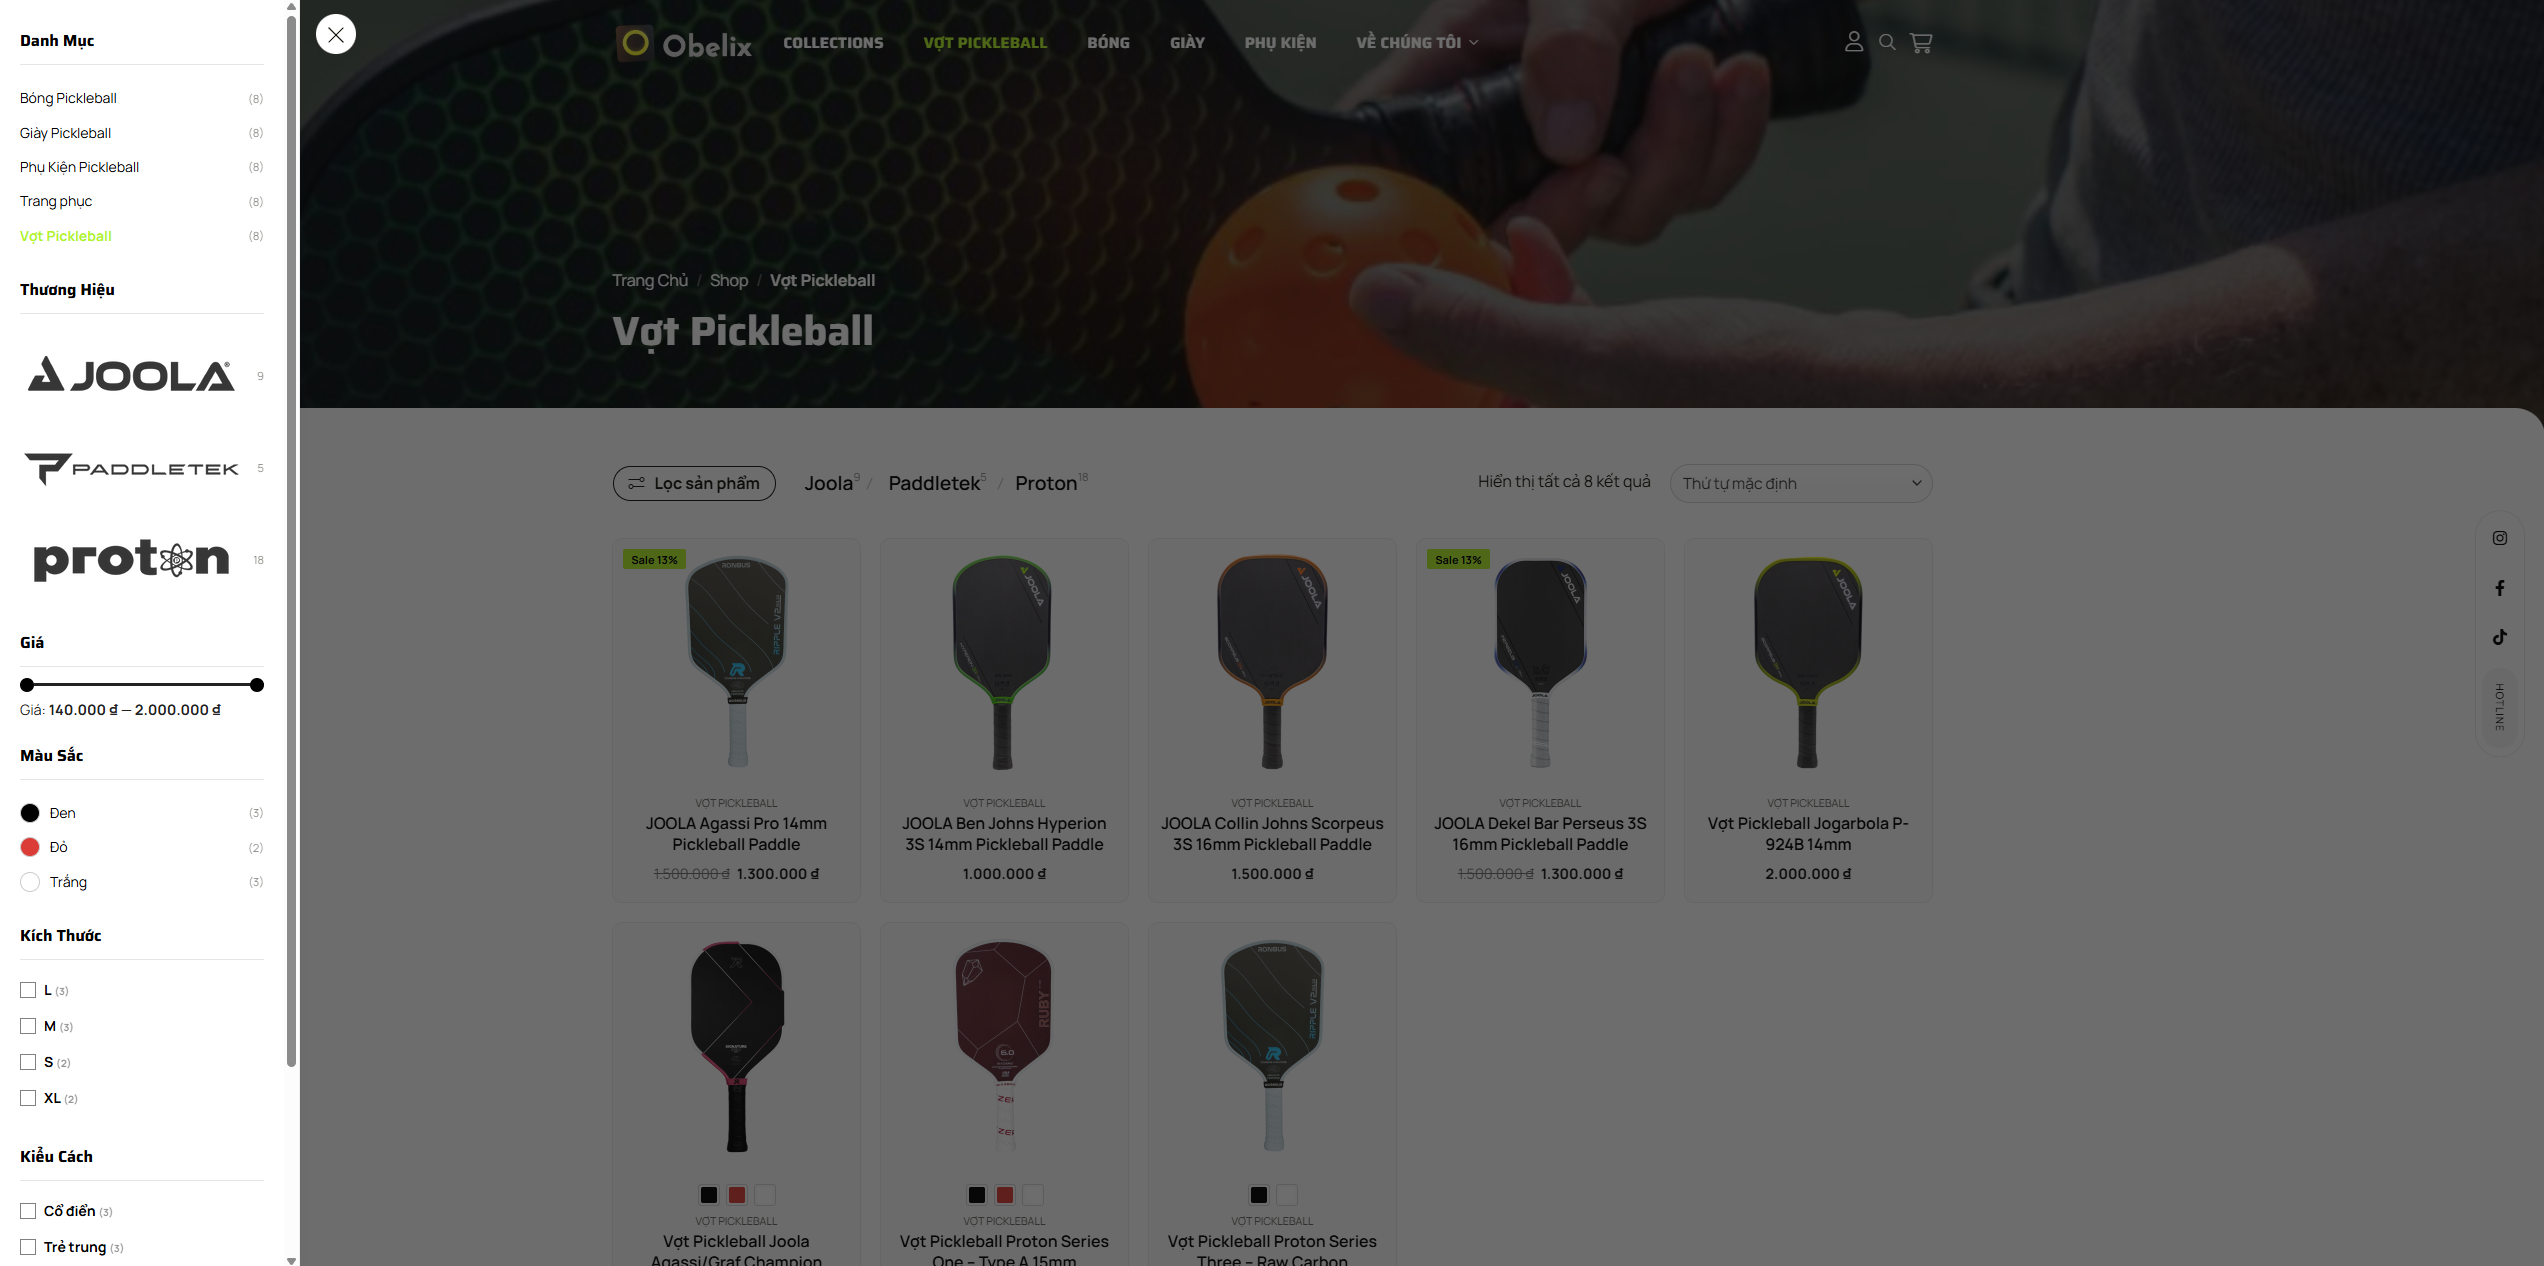Screen dimensions: 2544x1266
Task: Open the Giày Pickleball category link
Action: 66,133
